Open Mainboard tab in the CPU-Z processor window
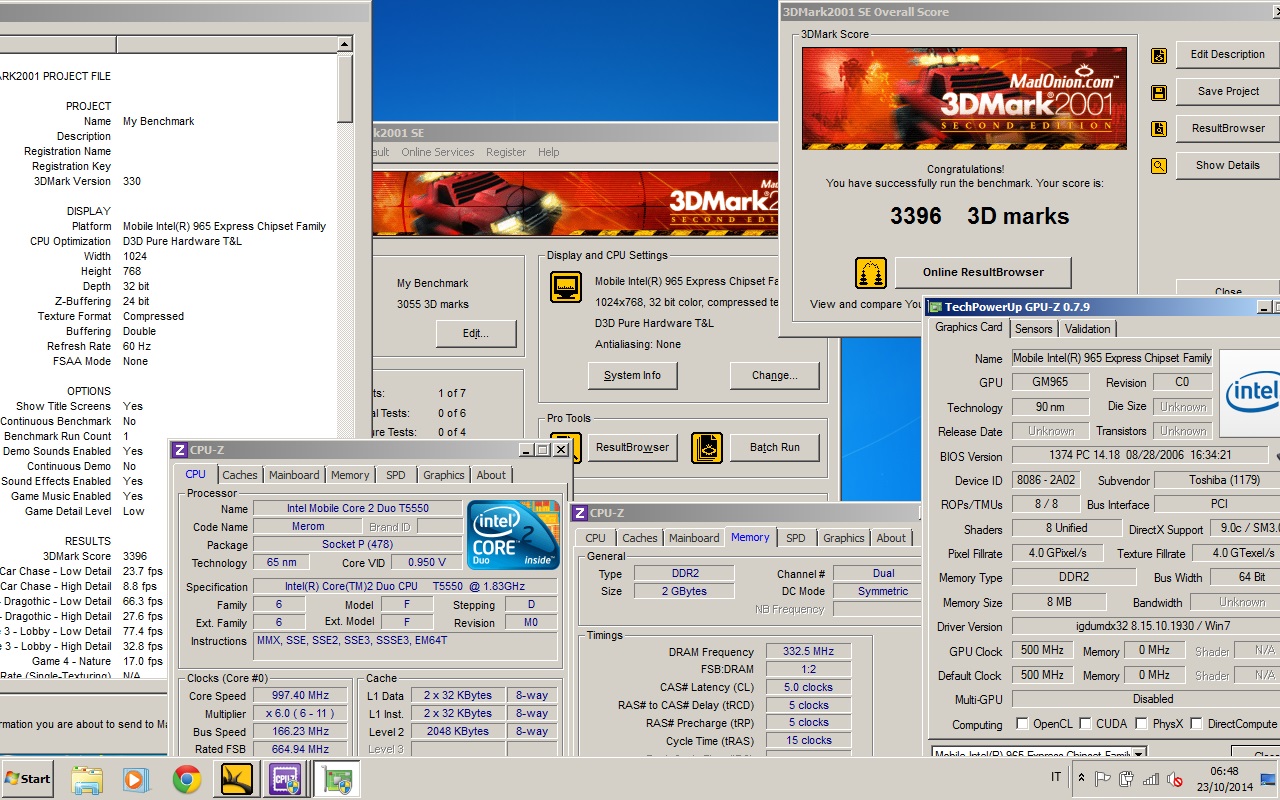The height and width of the screenshot is (800, 1280). [294, 475]
